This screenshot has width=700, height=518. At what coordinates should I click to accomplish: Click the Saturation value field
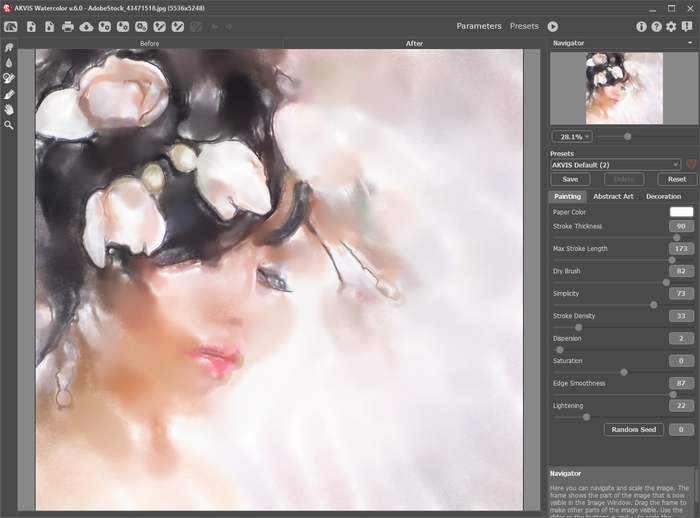tap(681, 360)
